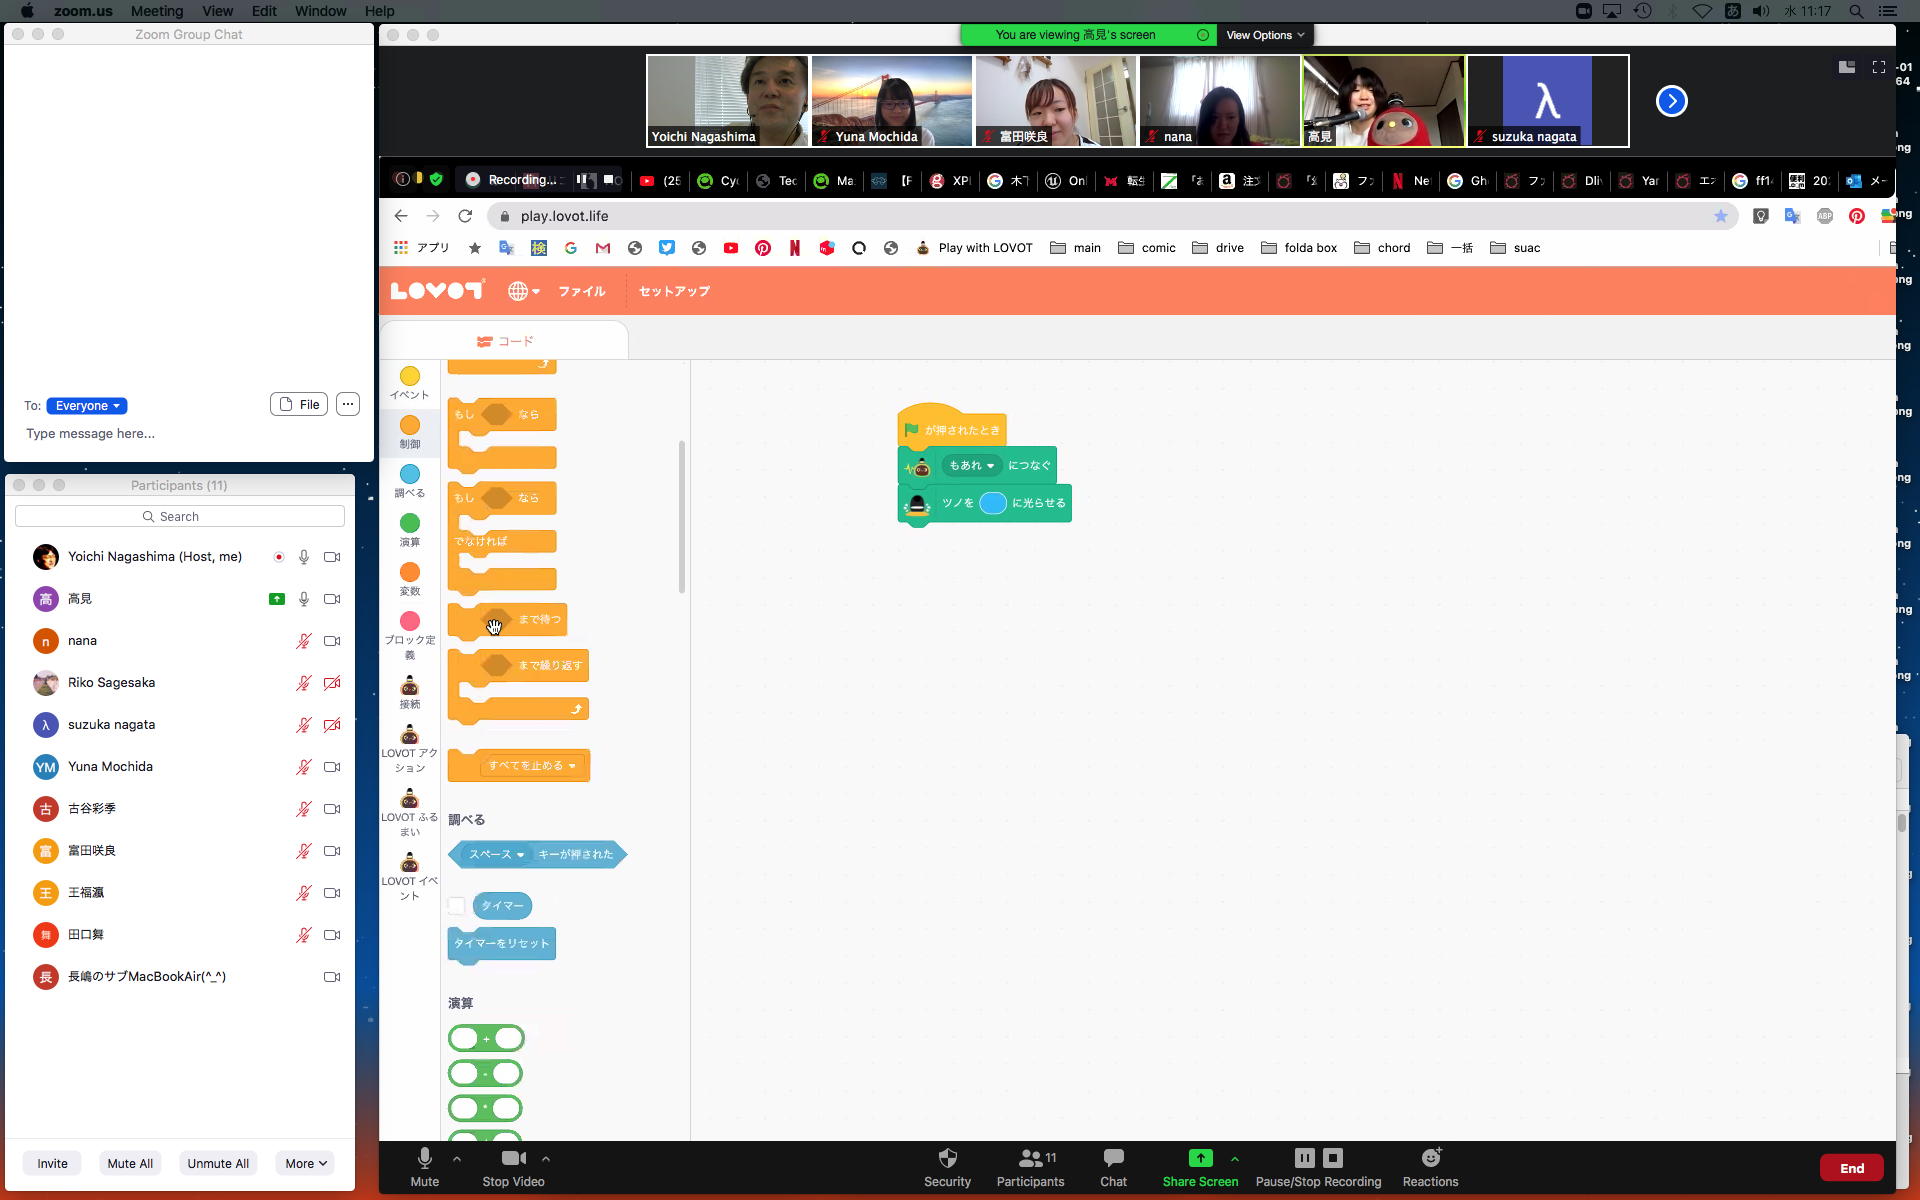Click the red End meeting button
This screenshot has height=1200, width=1920.
pos(1851,1168)
